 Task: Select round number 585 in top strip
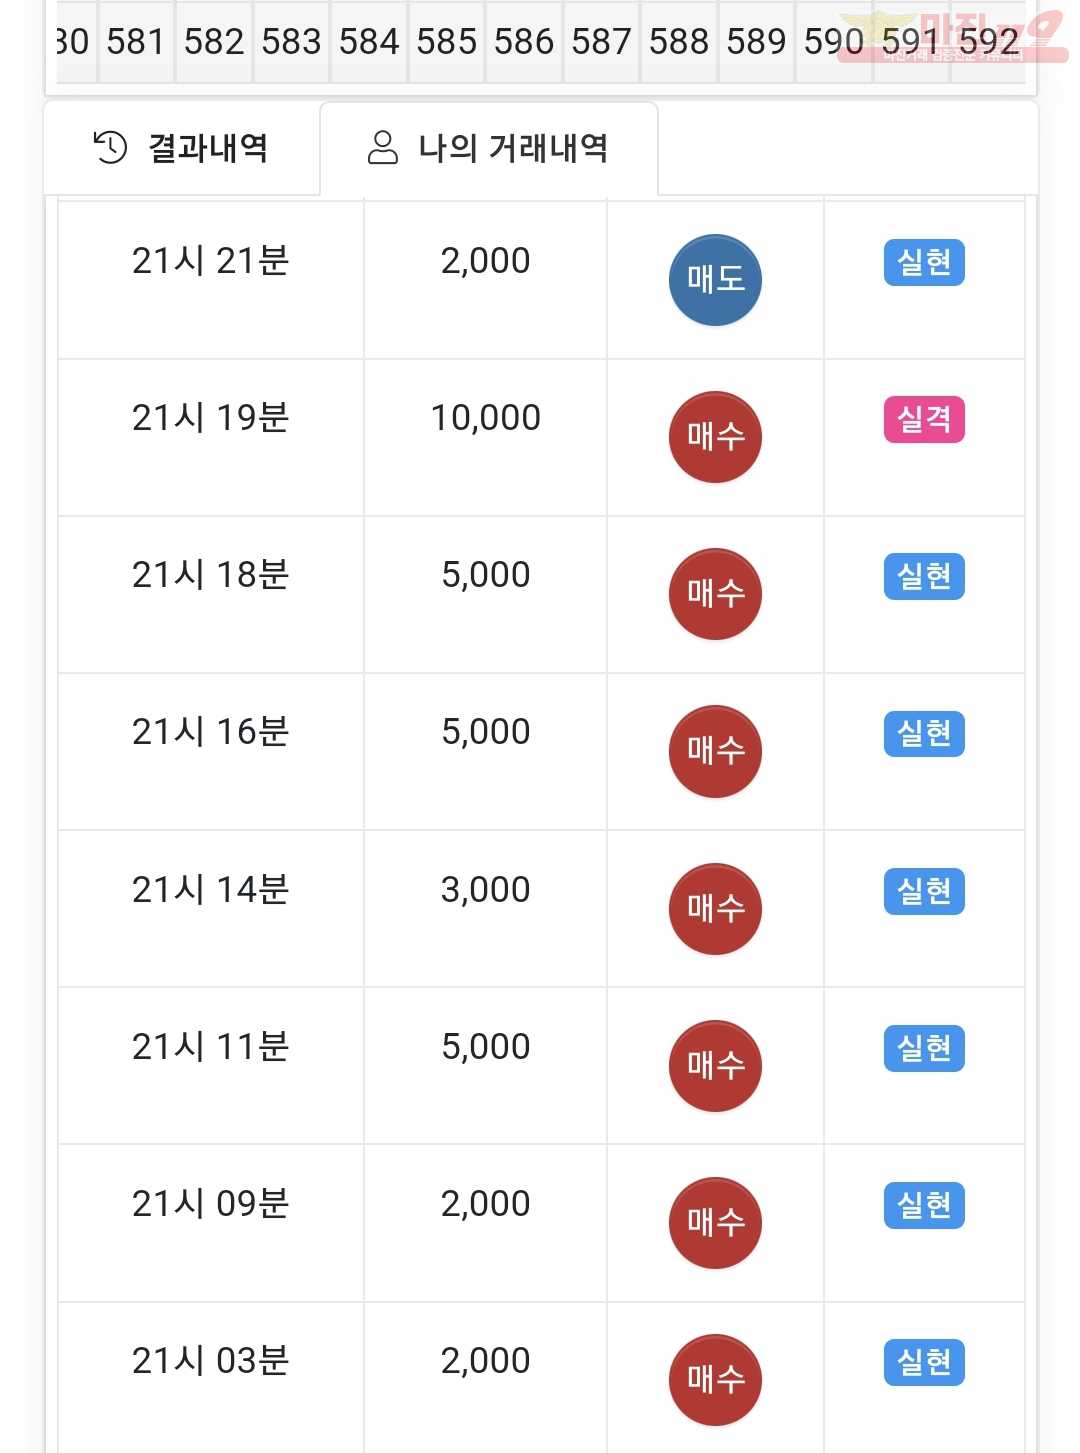pyautogui.click(x=447, y=42)
